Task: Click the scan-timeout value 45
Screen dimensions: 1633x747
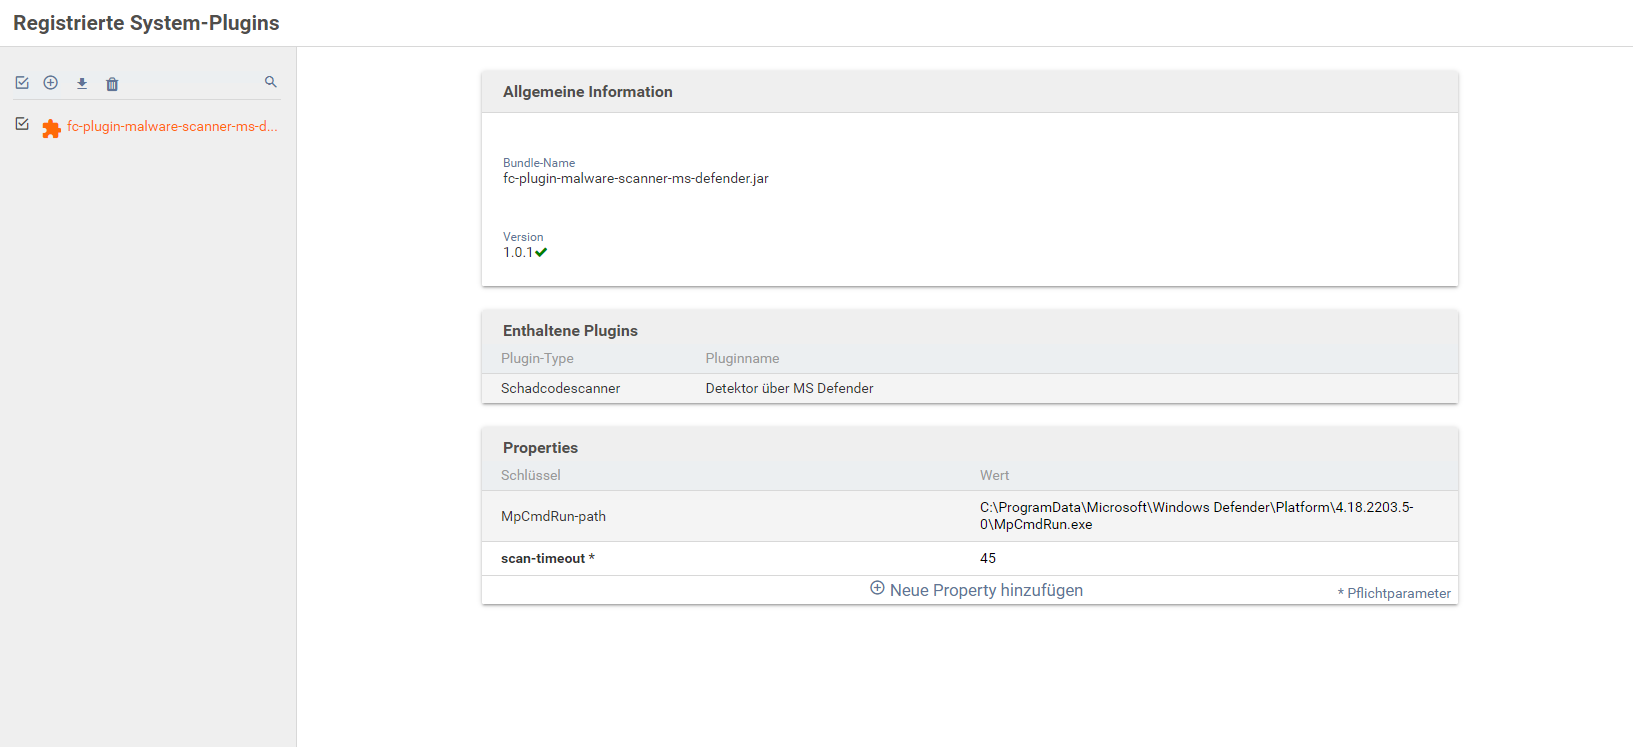Action: coord(988,558)
